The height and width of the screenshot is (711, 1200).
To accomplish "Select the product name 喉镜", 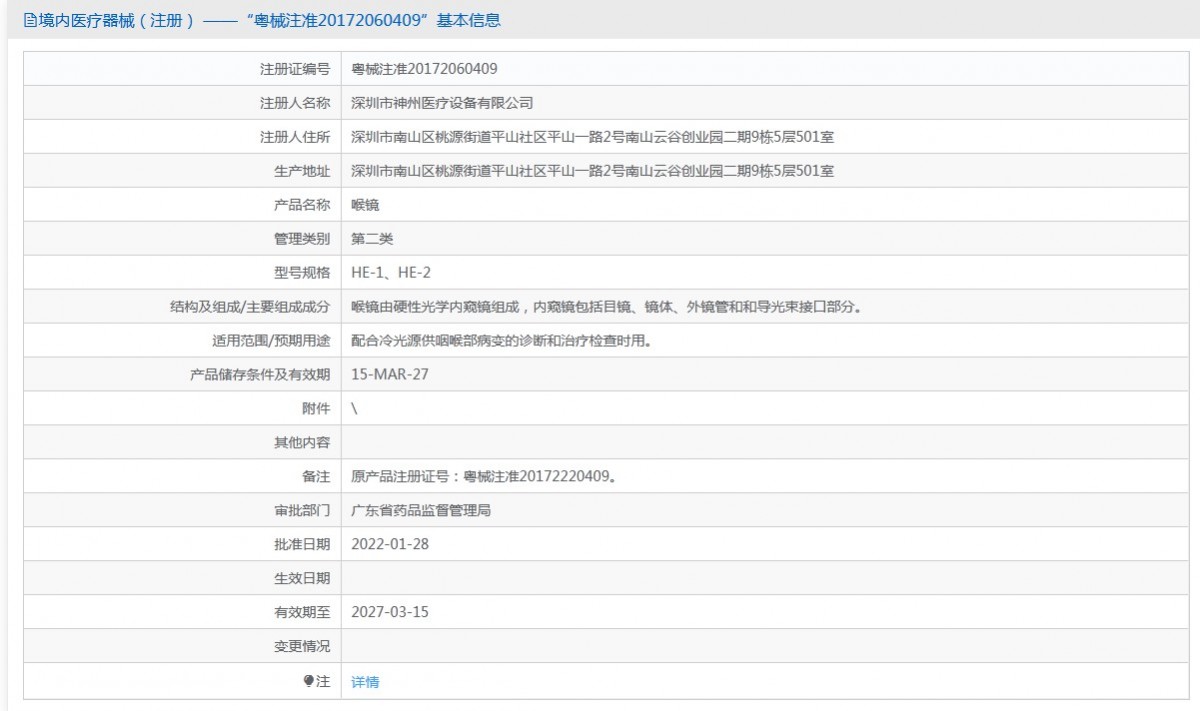I will pos(365,205).
